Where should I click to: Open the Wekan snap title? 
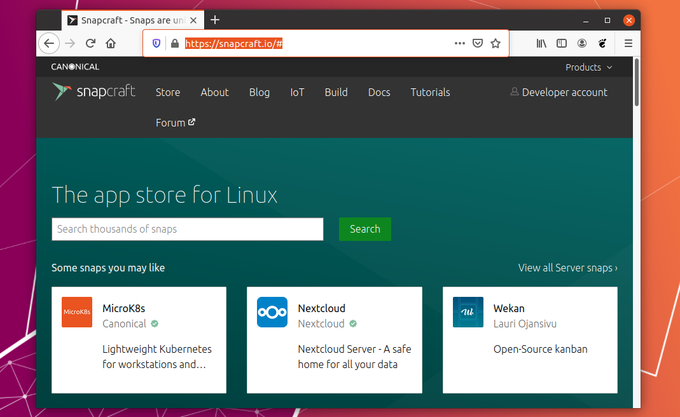click(x=509, y=308)
